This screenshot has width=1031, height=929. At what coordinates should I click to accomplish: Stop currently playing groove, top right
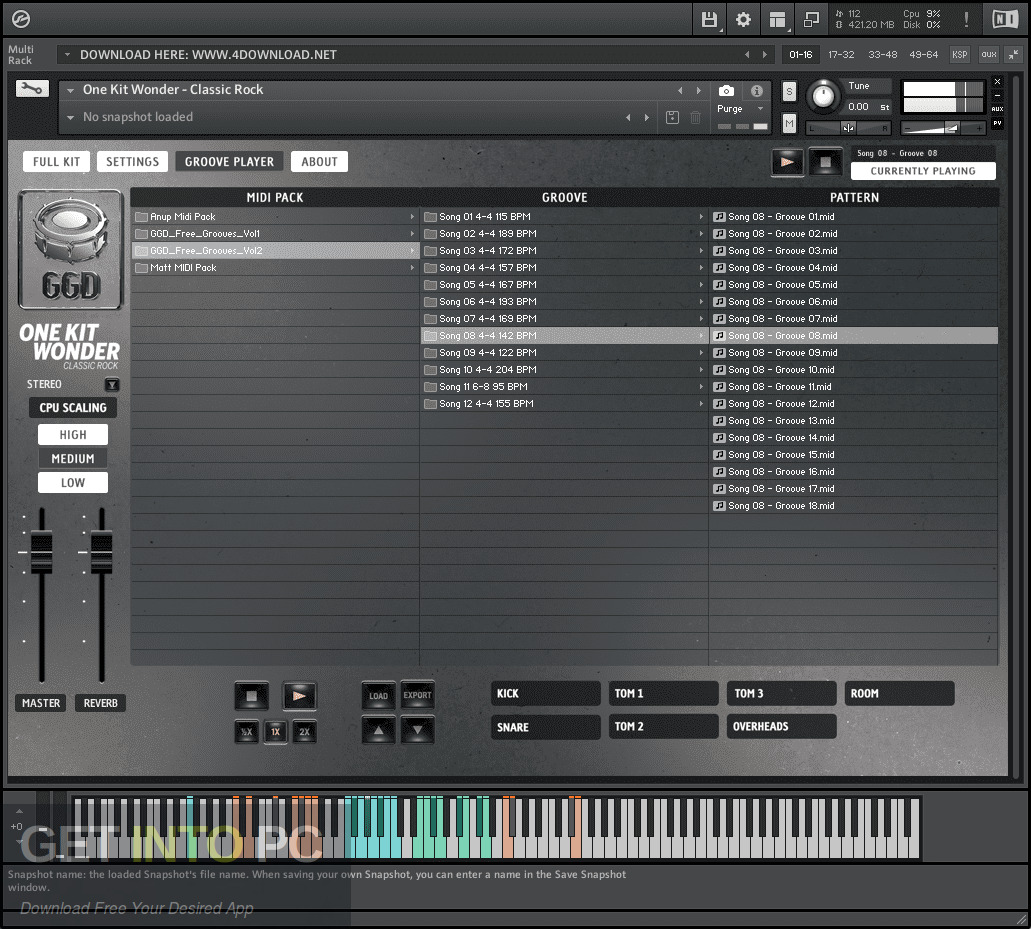pyautogui.click(x=825, y=162)
